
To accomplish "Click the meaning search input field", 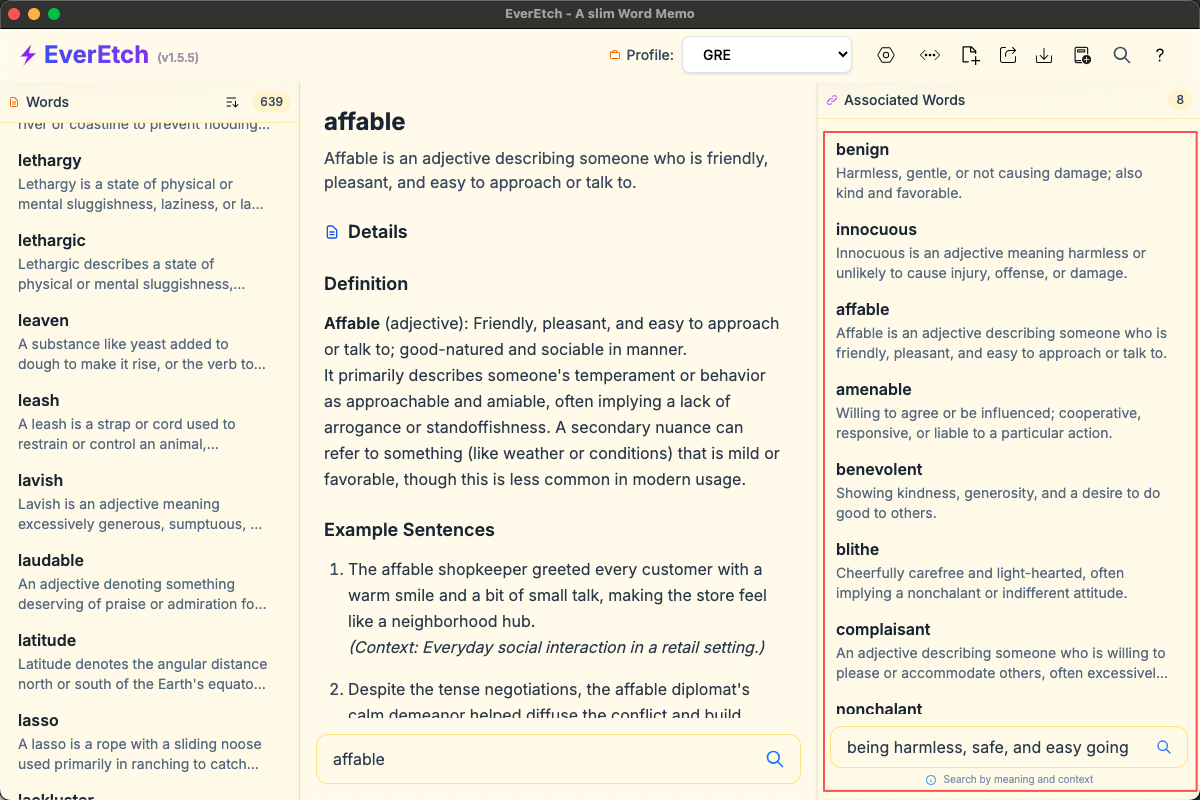I will pyautogui.click(x=990, y=747).
